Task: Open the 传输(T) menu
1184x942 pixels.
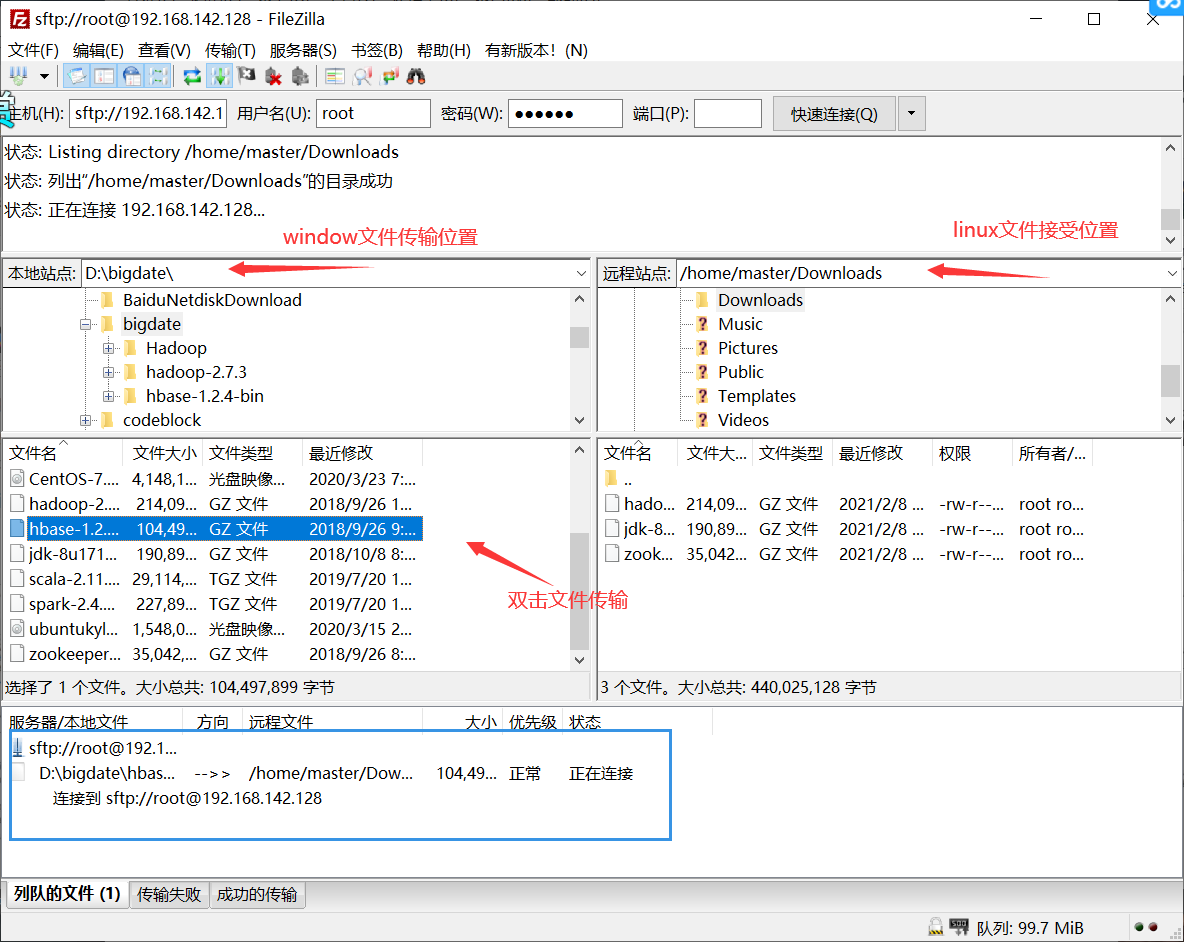Action: click(230, 51)
